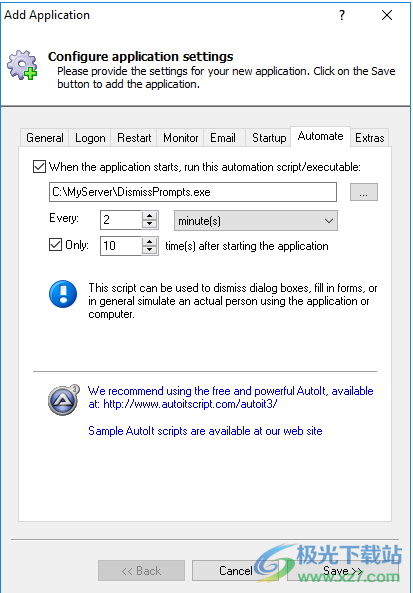The height and width of the screenshot is (593, 413).
Task: Click the script path input field
Action: click(193, 192)
